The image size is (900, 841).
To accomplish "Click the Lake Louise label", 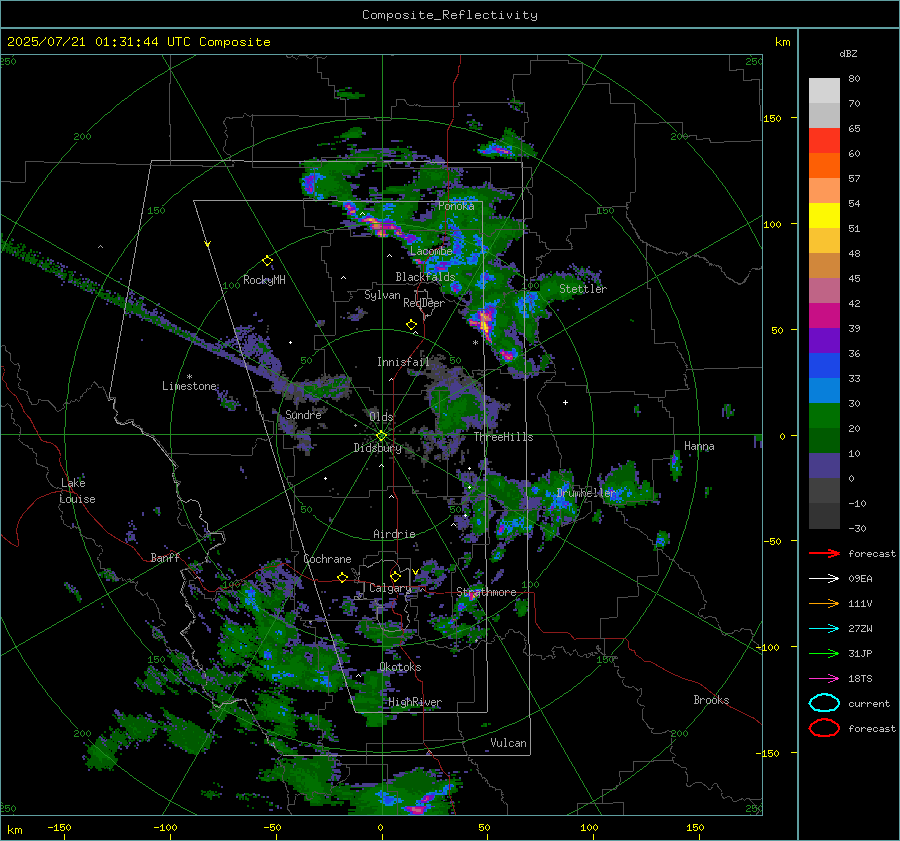I will click(77, 491).
